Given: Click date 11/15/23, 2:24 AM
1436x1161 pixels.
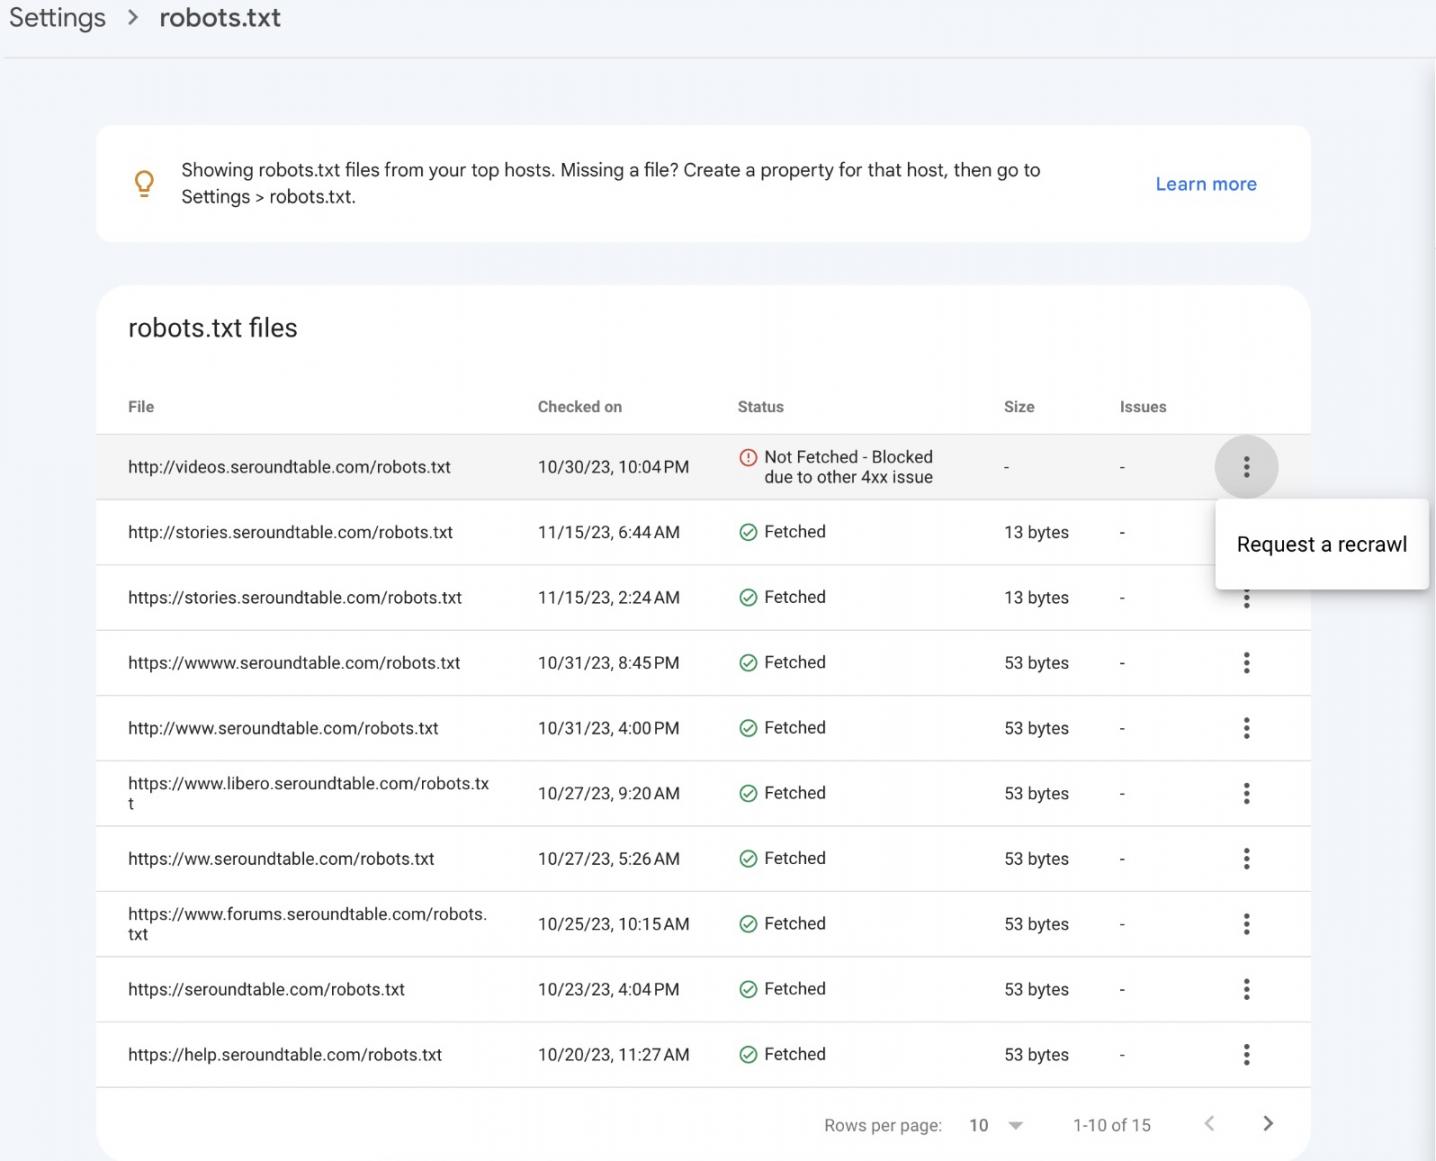Looking at the screenshot, I should tap(609, 598).
